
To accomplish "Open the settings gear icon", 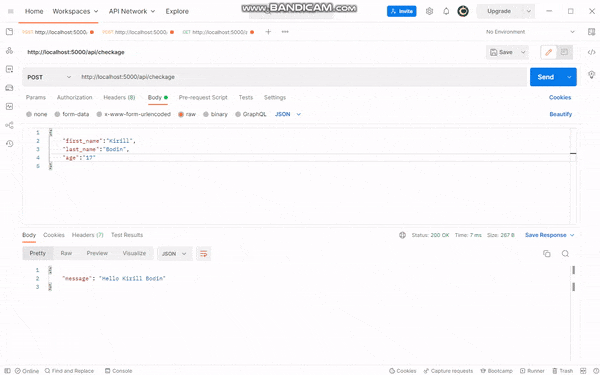I will 429,11.
